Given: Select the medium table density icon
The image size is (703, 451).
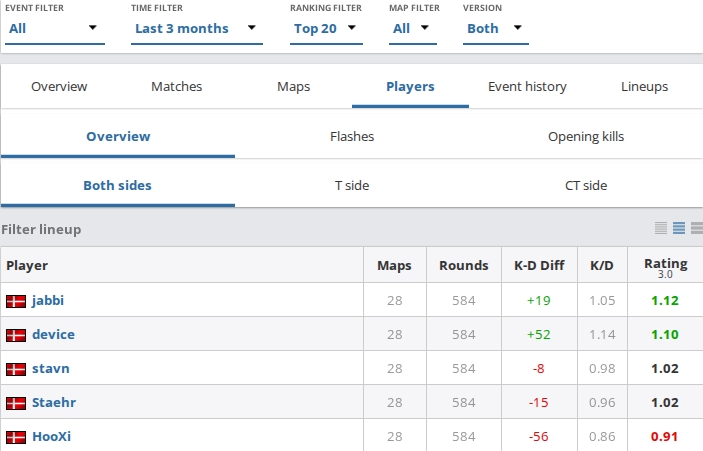Looking at the screenshot, I should coord(679,228).
